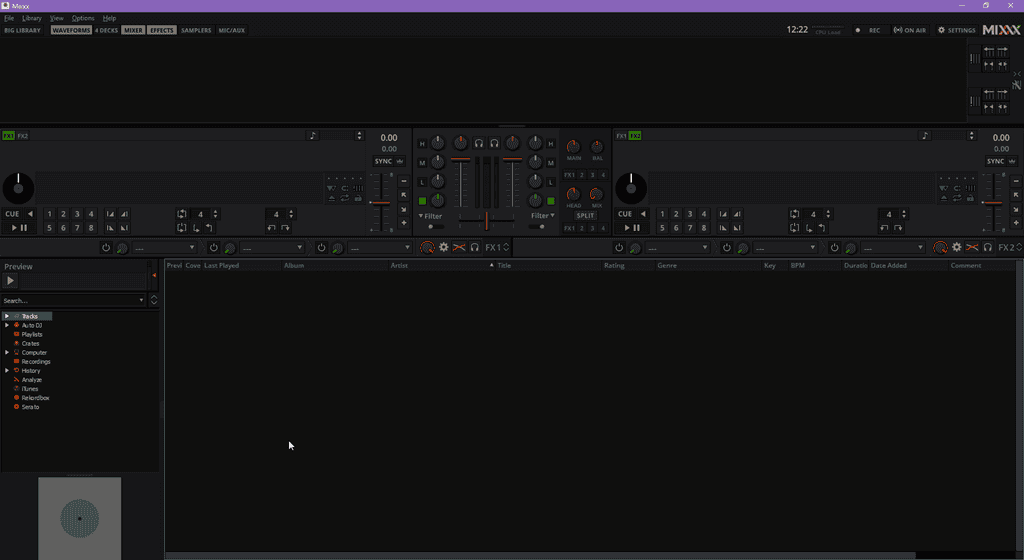Image resolution: width=1024 pixels, height=560 pixels.
Task: Enable FX1 assignment on Deck 2
Action: [621, 136]
